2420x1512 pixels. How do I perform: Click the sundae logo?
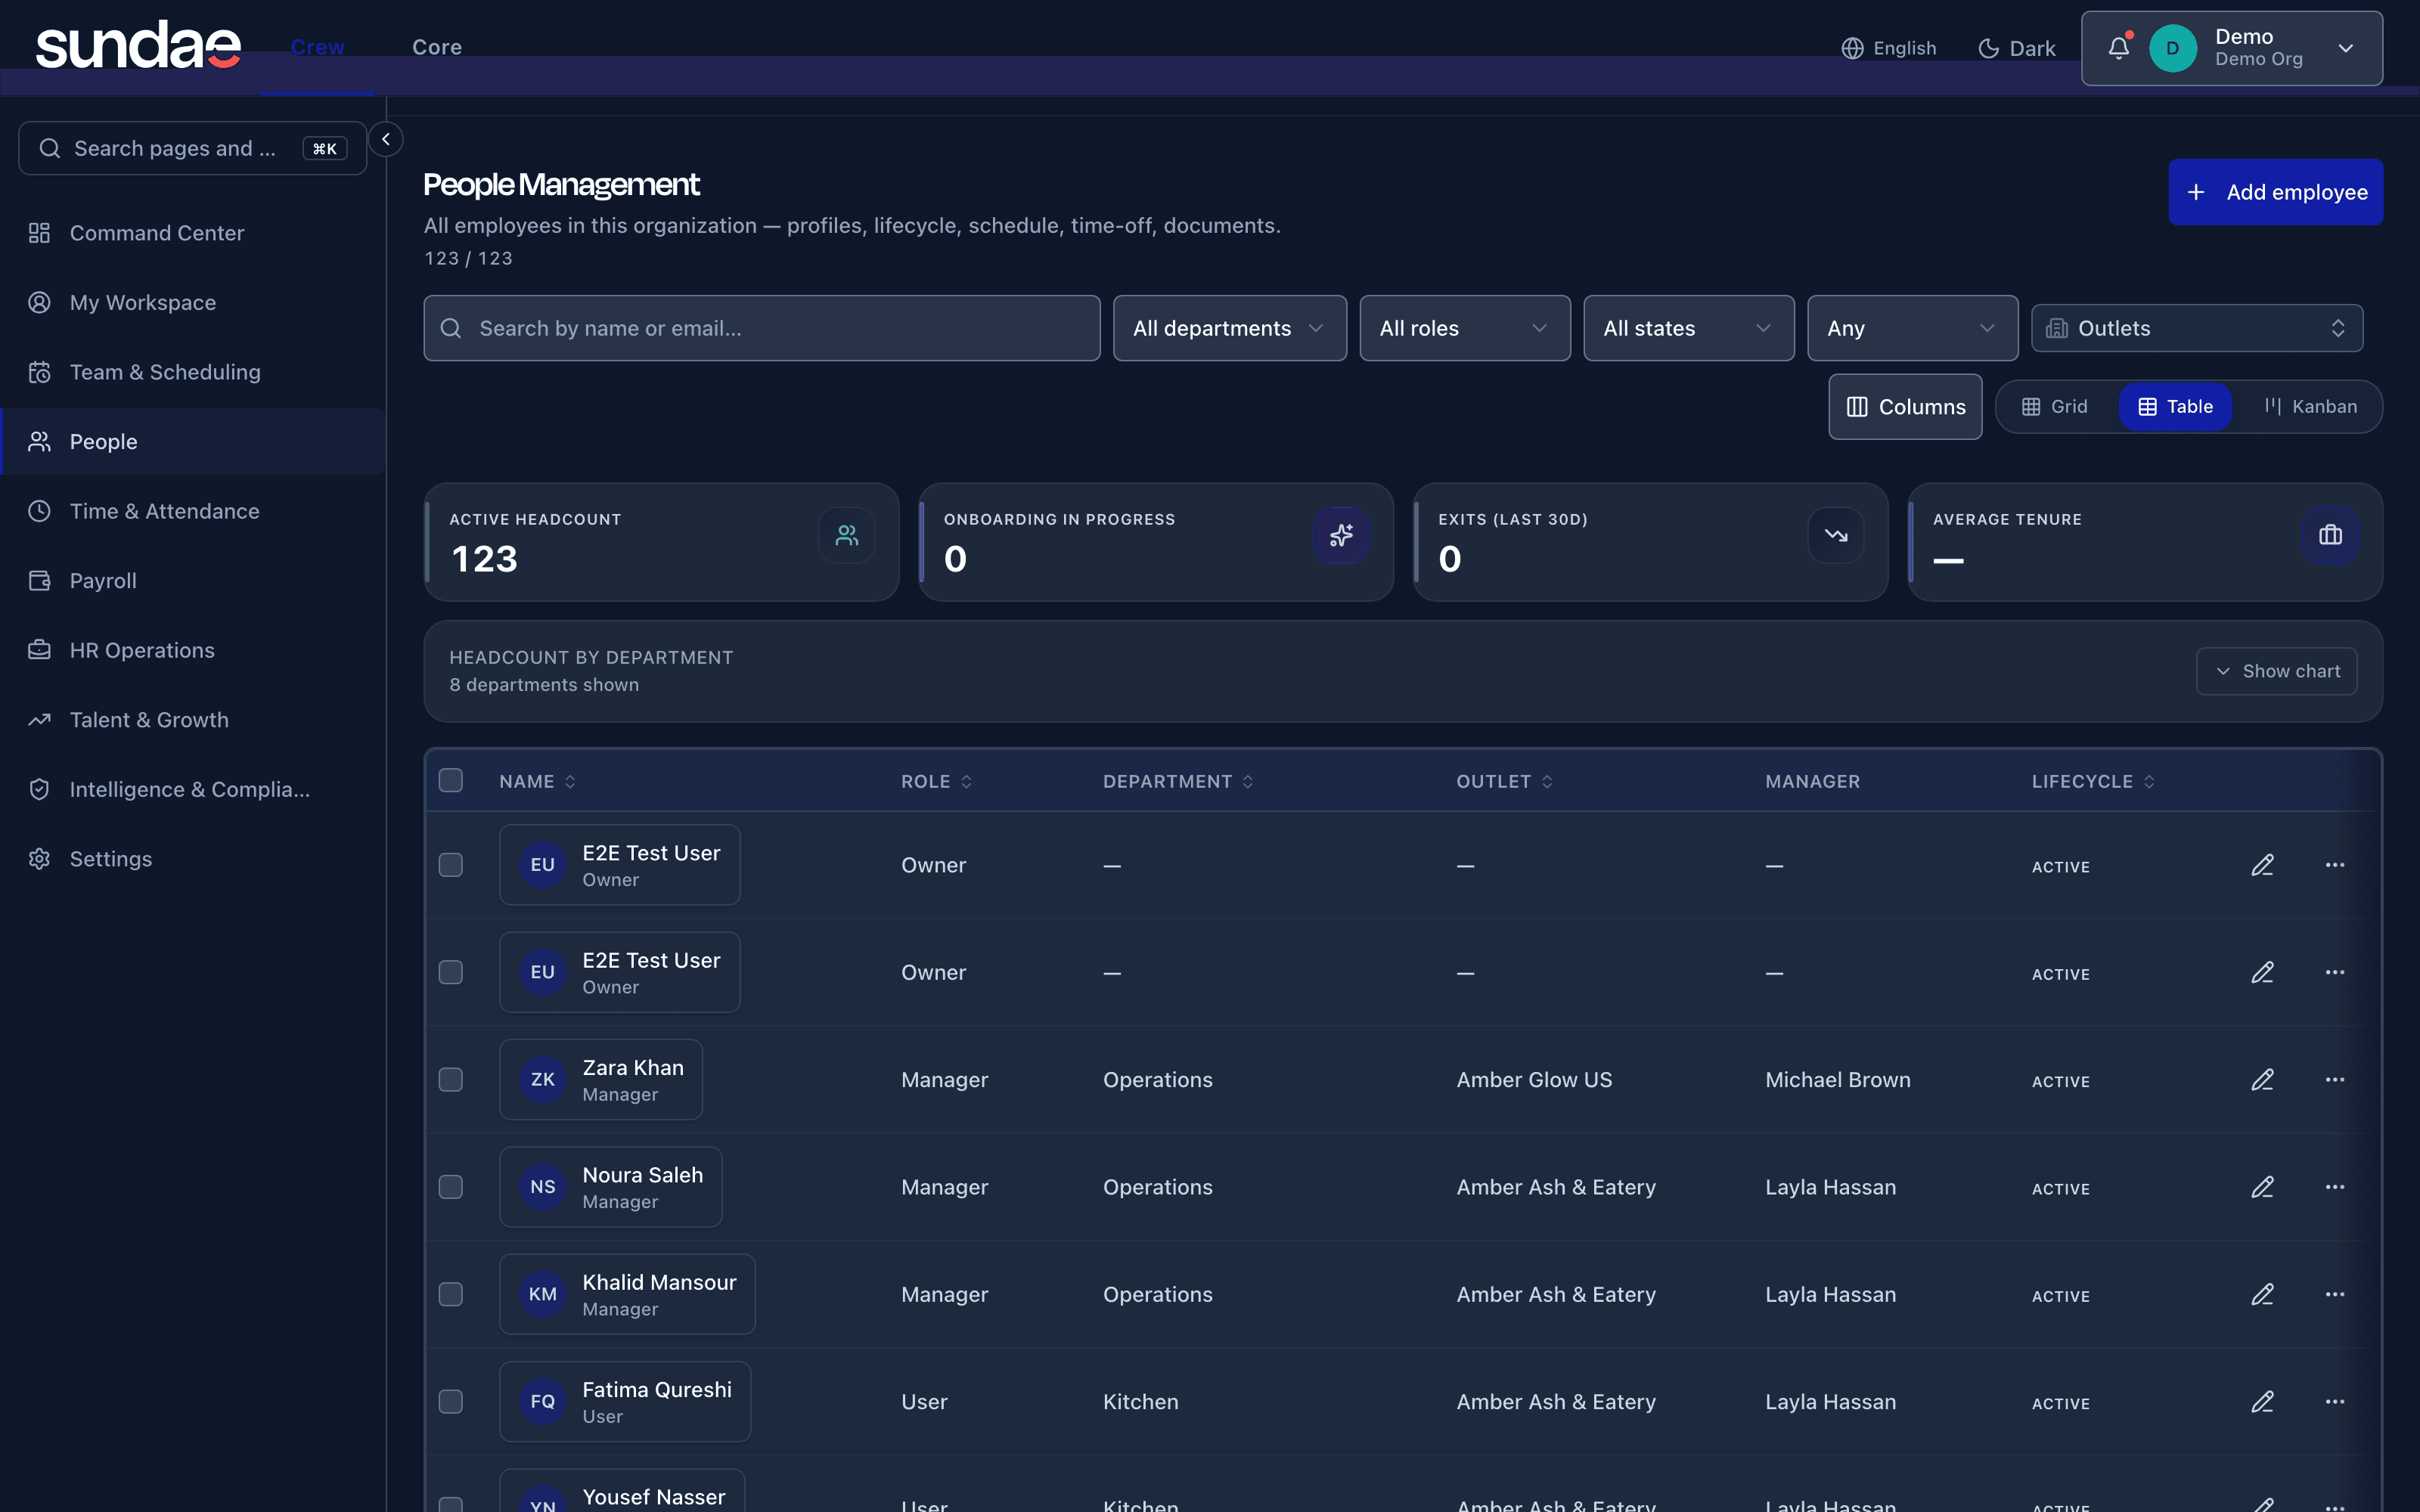coord(139,46)
